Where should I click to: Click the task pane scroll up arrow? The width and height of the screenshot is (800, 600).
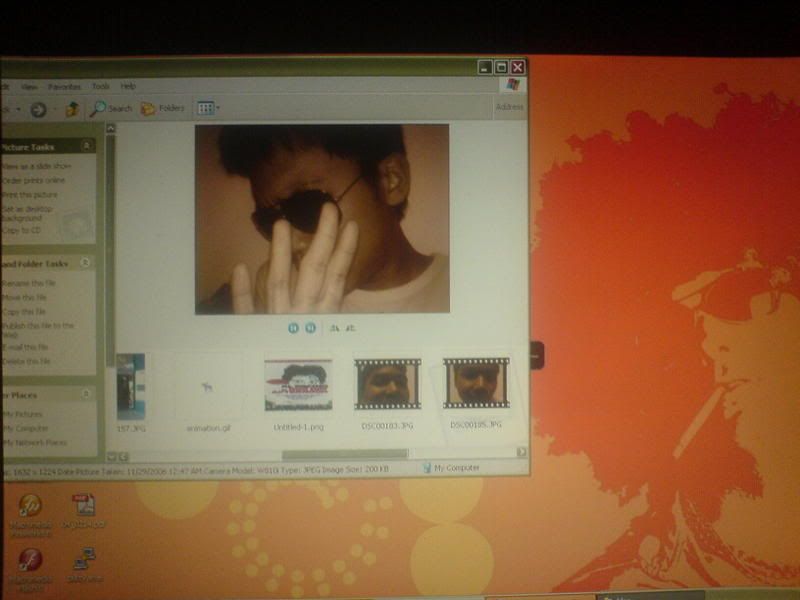(x=111, y=128)
